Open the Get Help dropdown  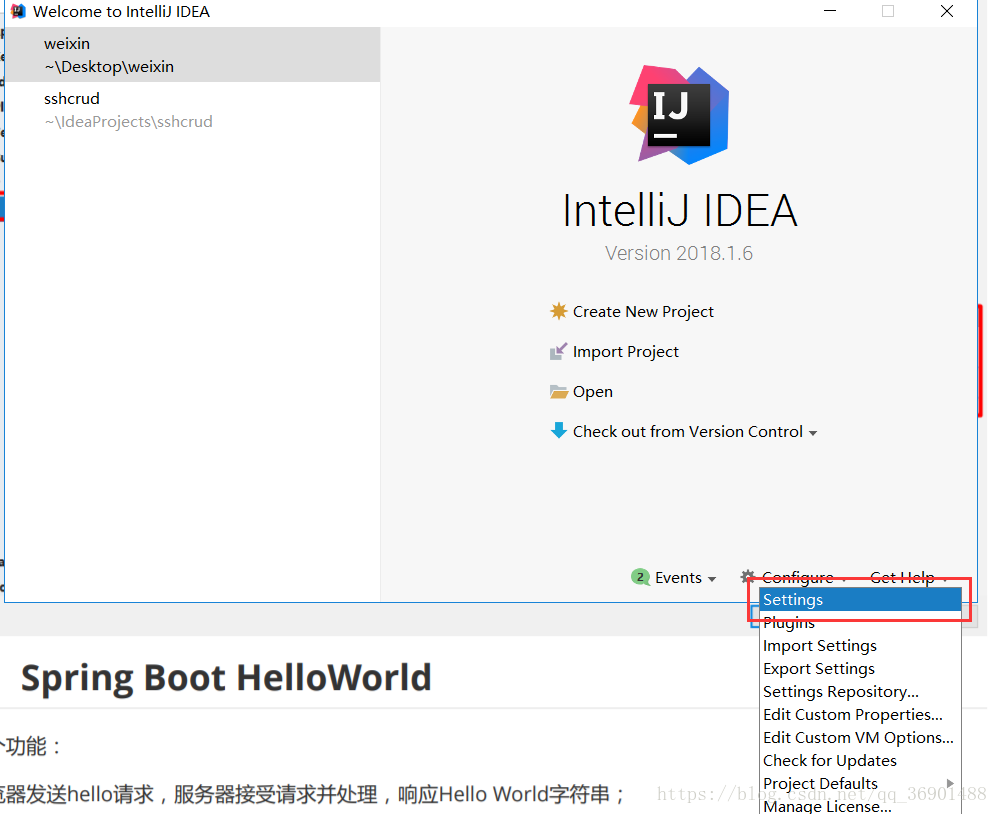point(908,577)
